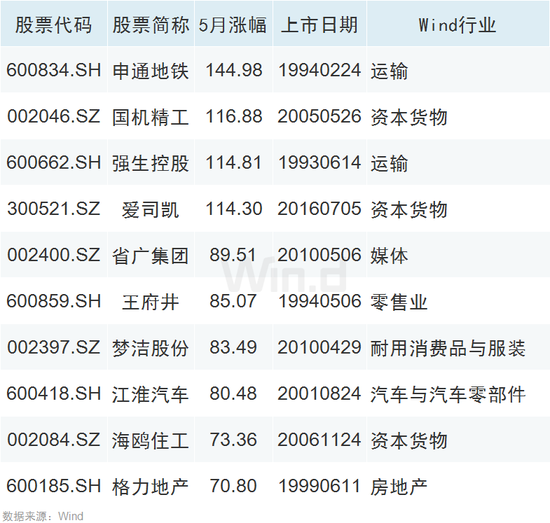Viewport: 550px width, 523px height.
Task: Click the value 116.88
Action: tap(234, 116)
